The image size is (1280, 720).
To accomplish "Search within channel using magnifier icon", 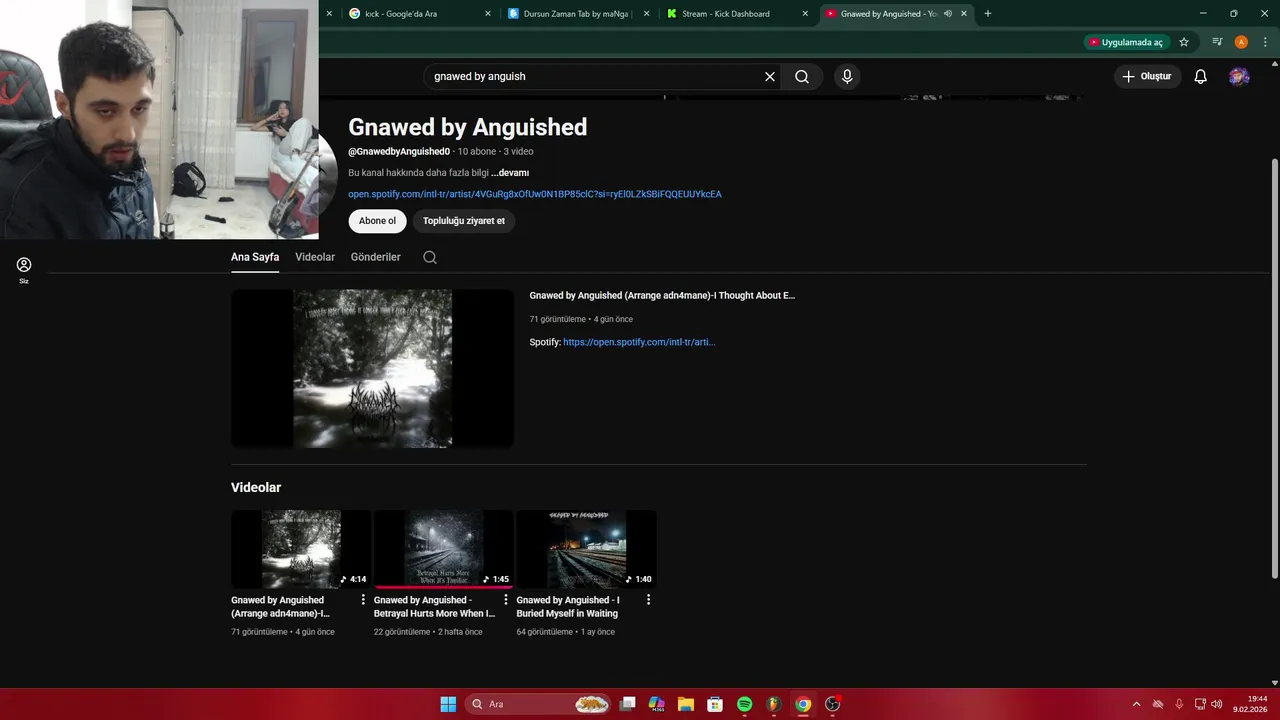I will pyautogui.click(x=430, y=257).
